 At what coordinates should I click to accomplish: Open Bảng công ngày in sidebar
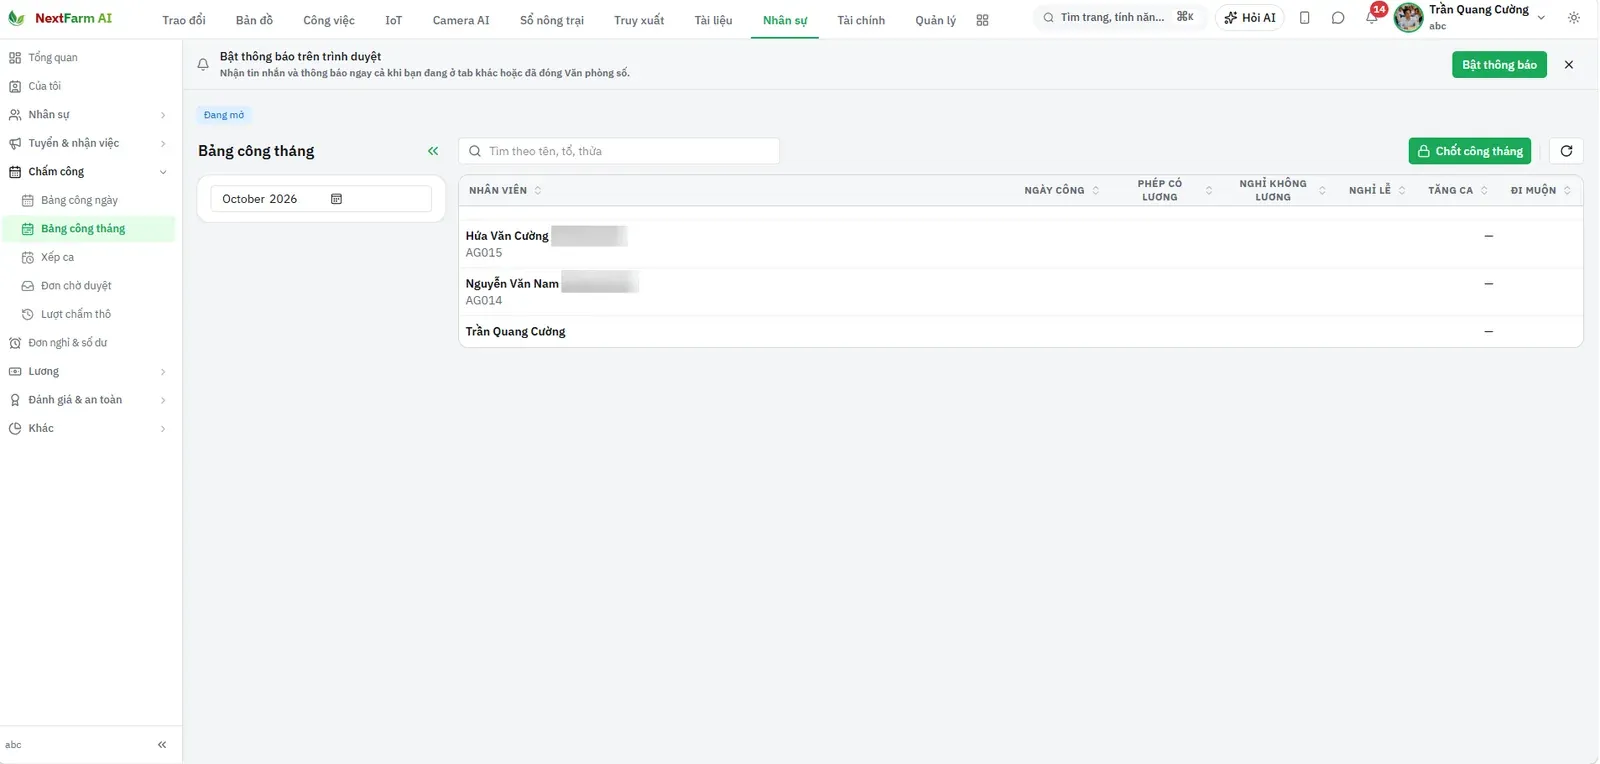(88, 200)
